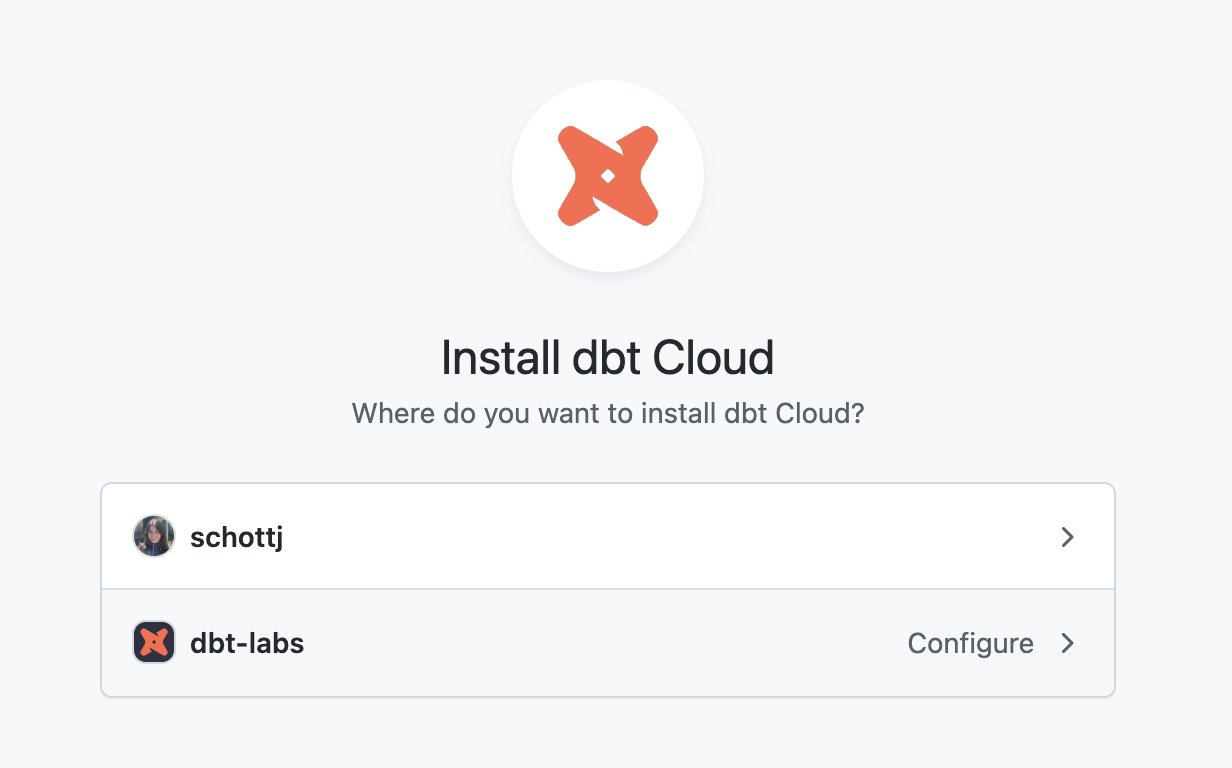The width and height of the screenshot is (1232, 768).
Task: Click the right arrow next to Configure
Action: [x=1067, y=643]
